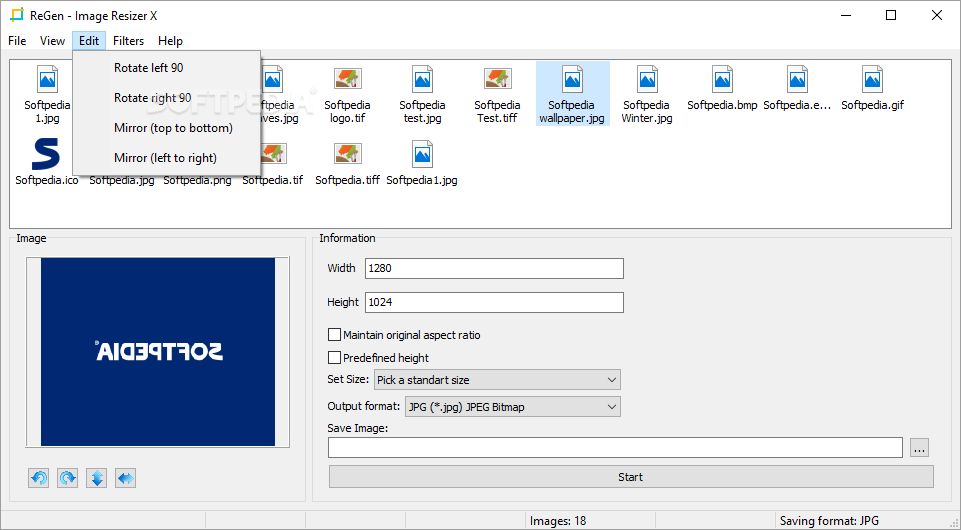Viewport: 961px width, 530px height.
Task: Select the Softpedia Winter.jpg file
Action: point(647,94)
